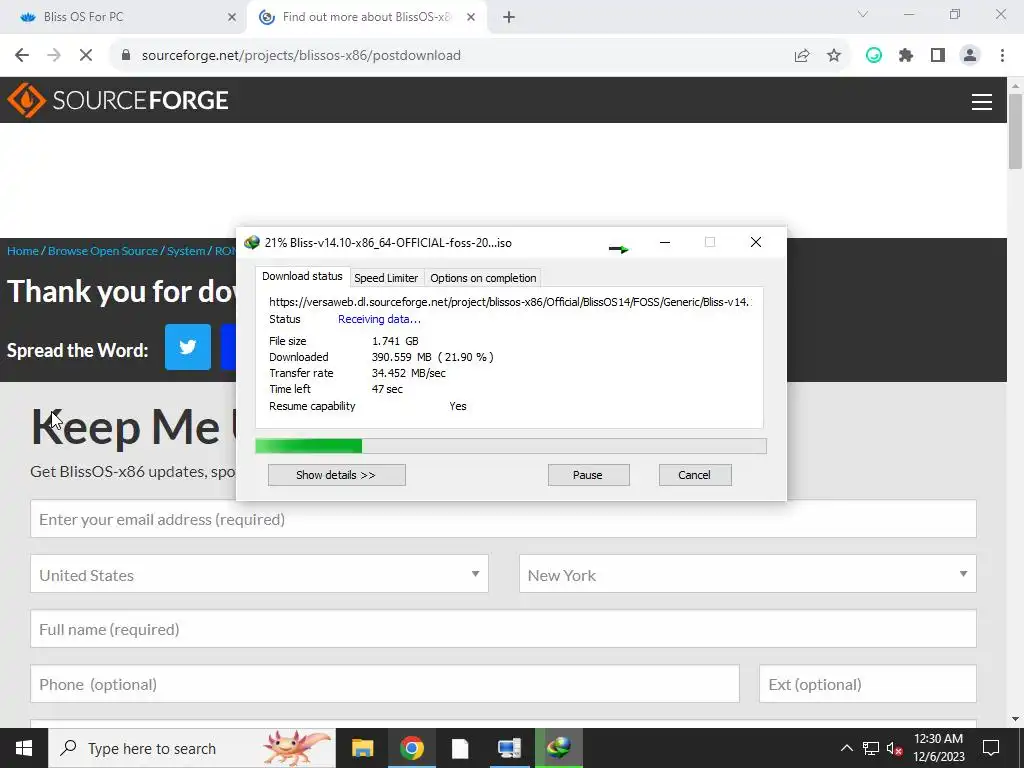Cancel the download
Image resolution: width=1024 pixels, height=768 pixels.
tap(695, 475)
